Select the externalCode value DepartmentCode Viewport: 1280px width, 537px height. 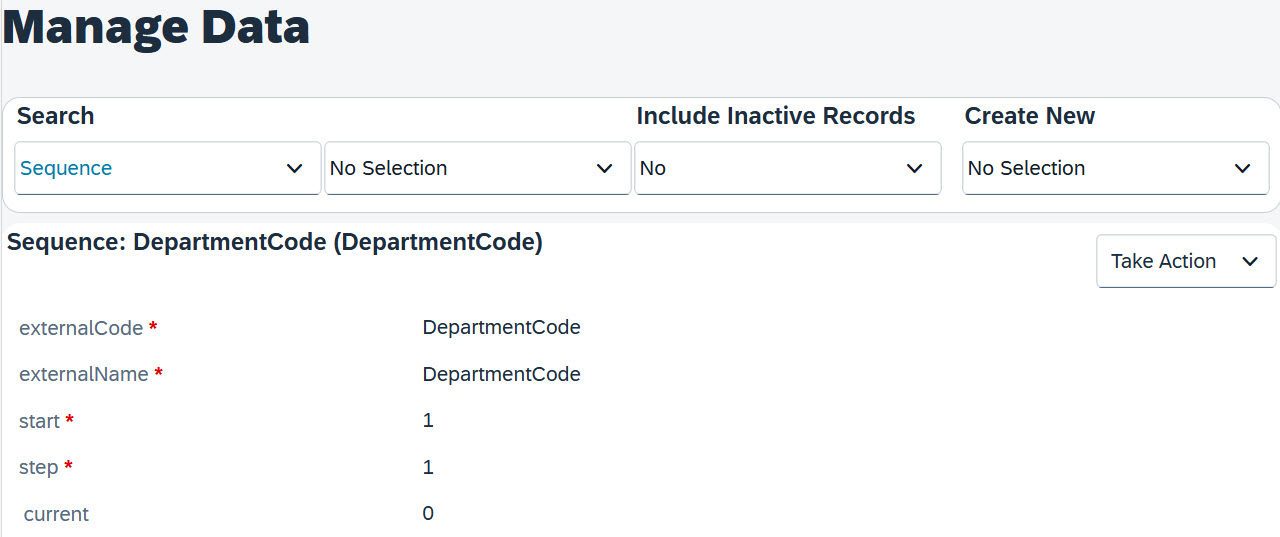501,327
